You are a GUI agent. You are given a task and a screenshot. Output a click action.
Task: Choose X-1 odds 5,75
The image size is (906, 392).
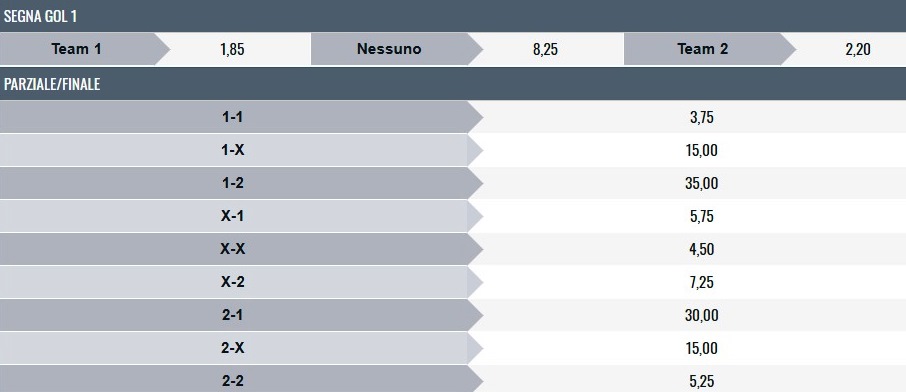tap(701, 216)
